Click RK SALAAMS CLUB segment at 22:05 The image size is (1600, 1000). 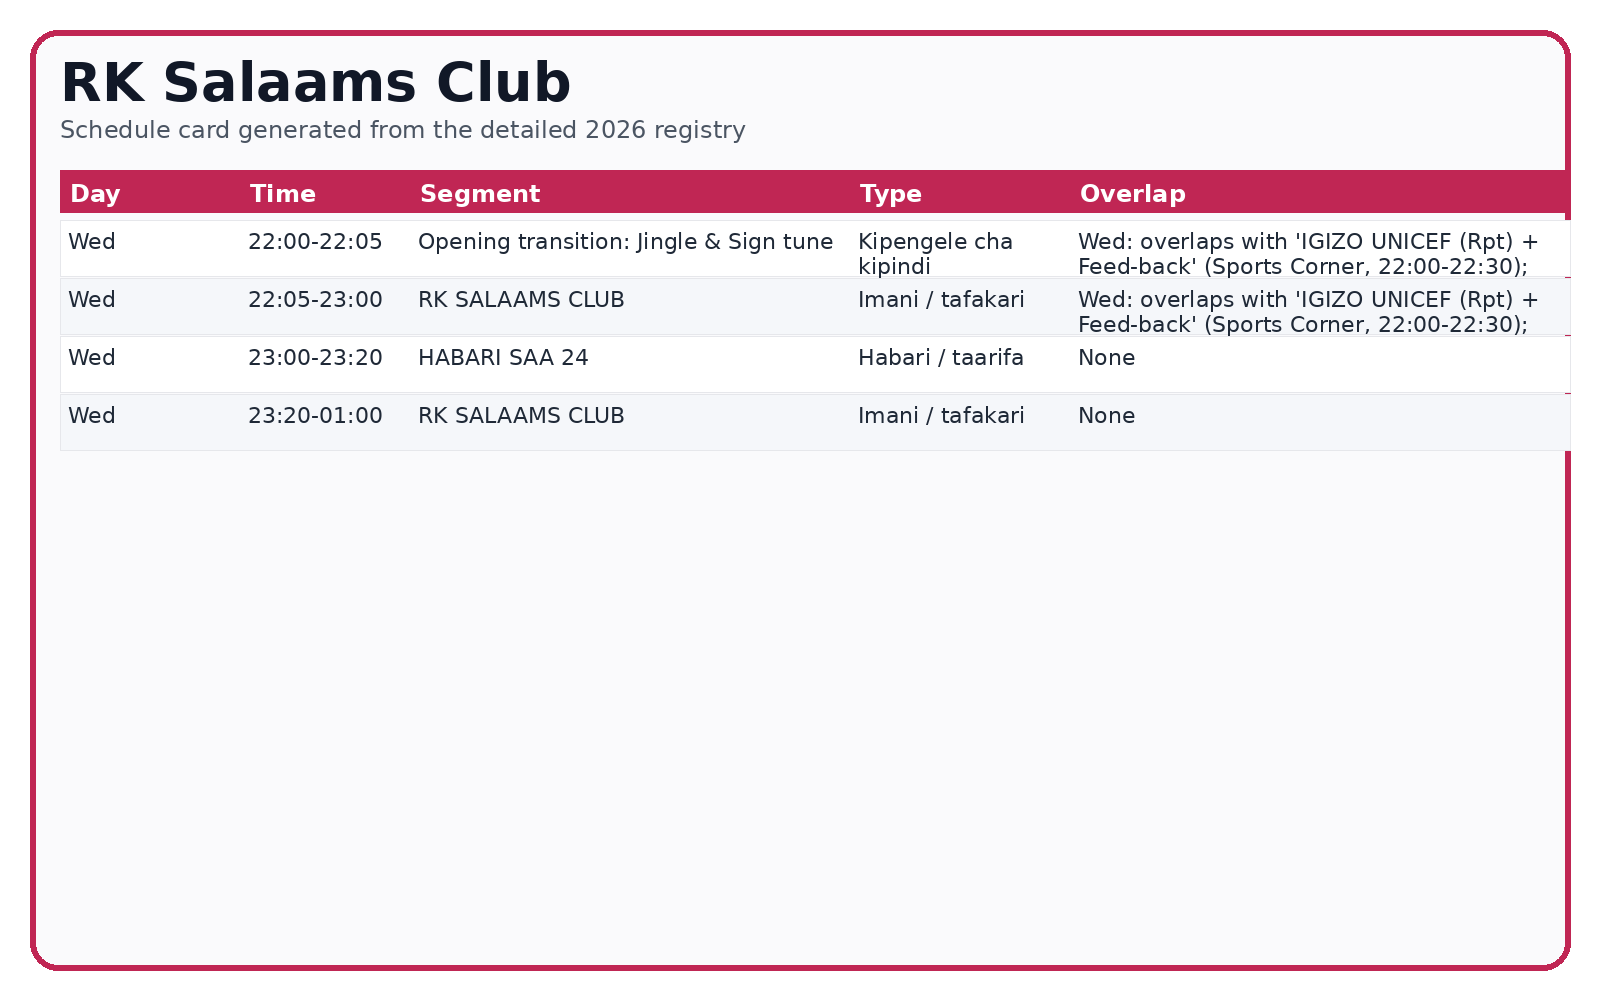pyautogui.click(x=521, y=300)
